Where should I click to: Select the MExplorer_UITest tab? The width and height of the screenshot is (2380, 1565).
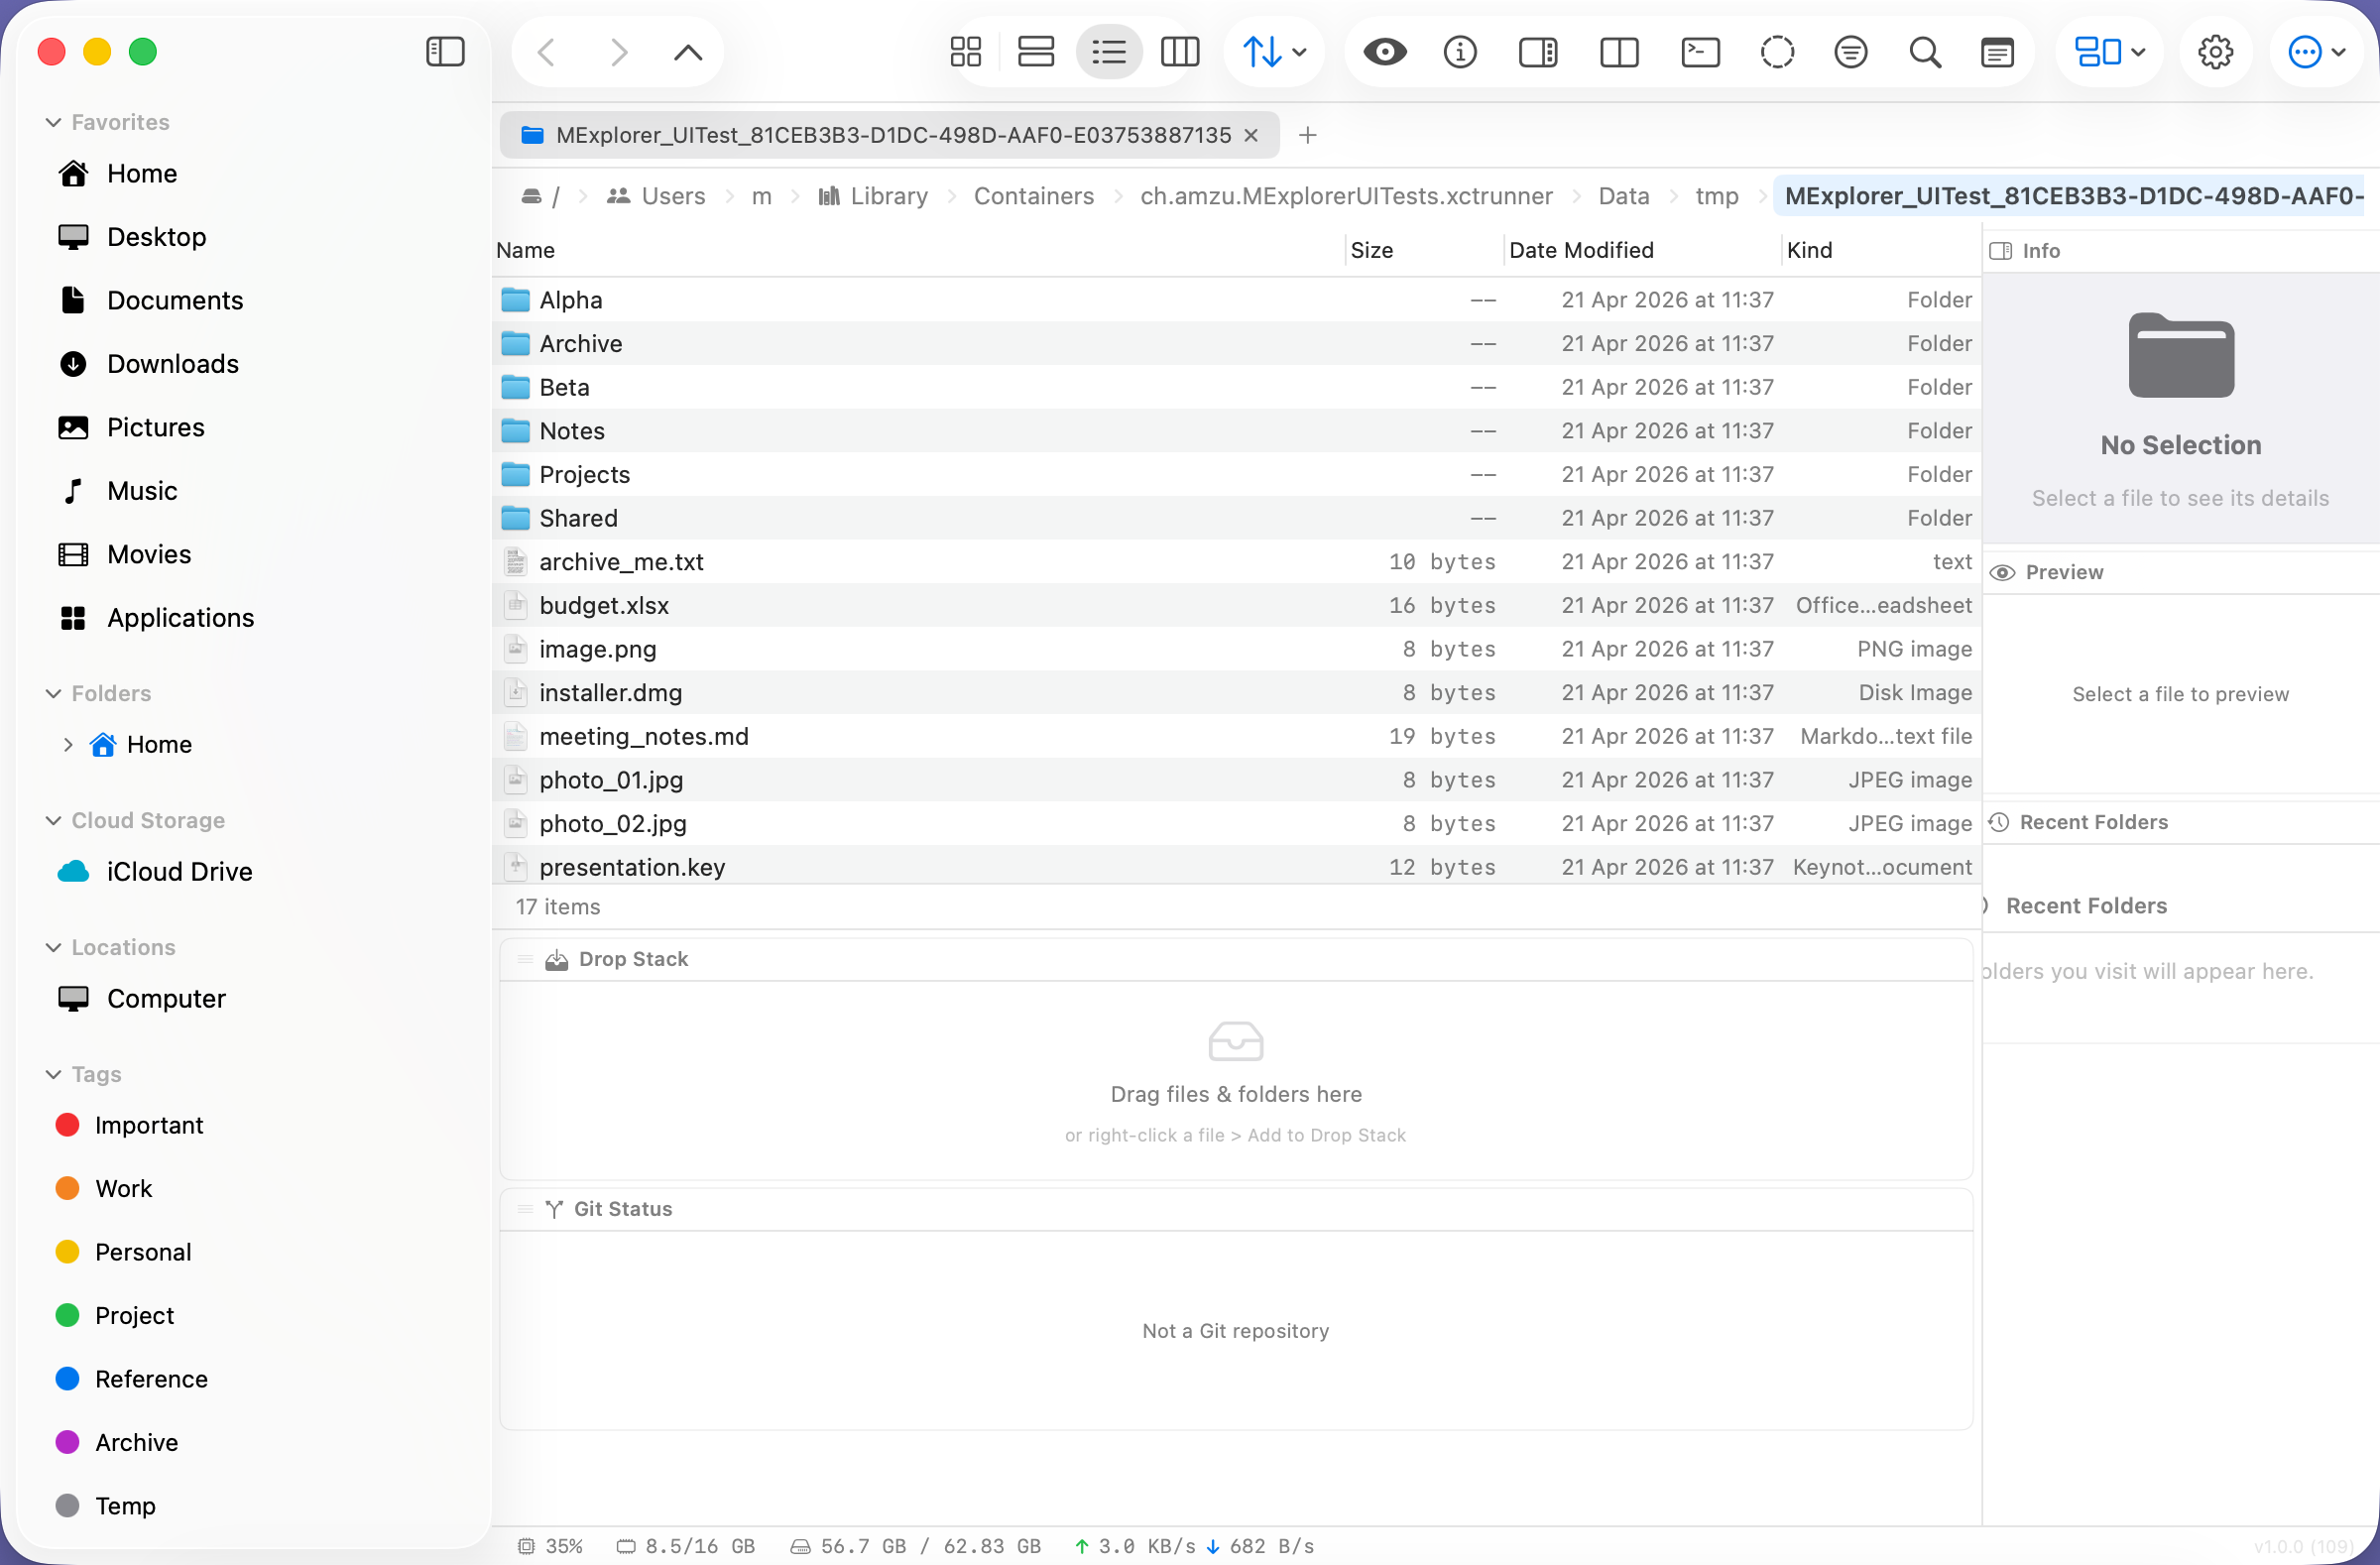889,135
